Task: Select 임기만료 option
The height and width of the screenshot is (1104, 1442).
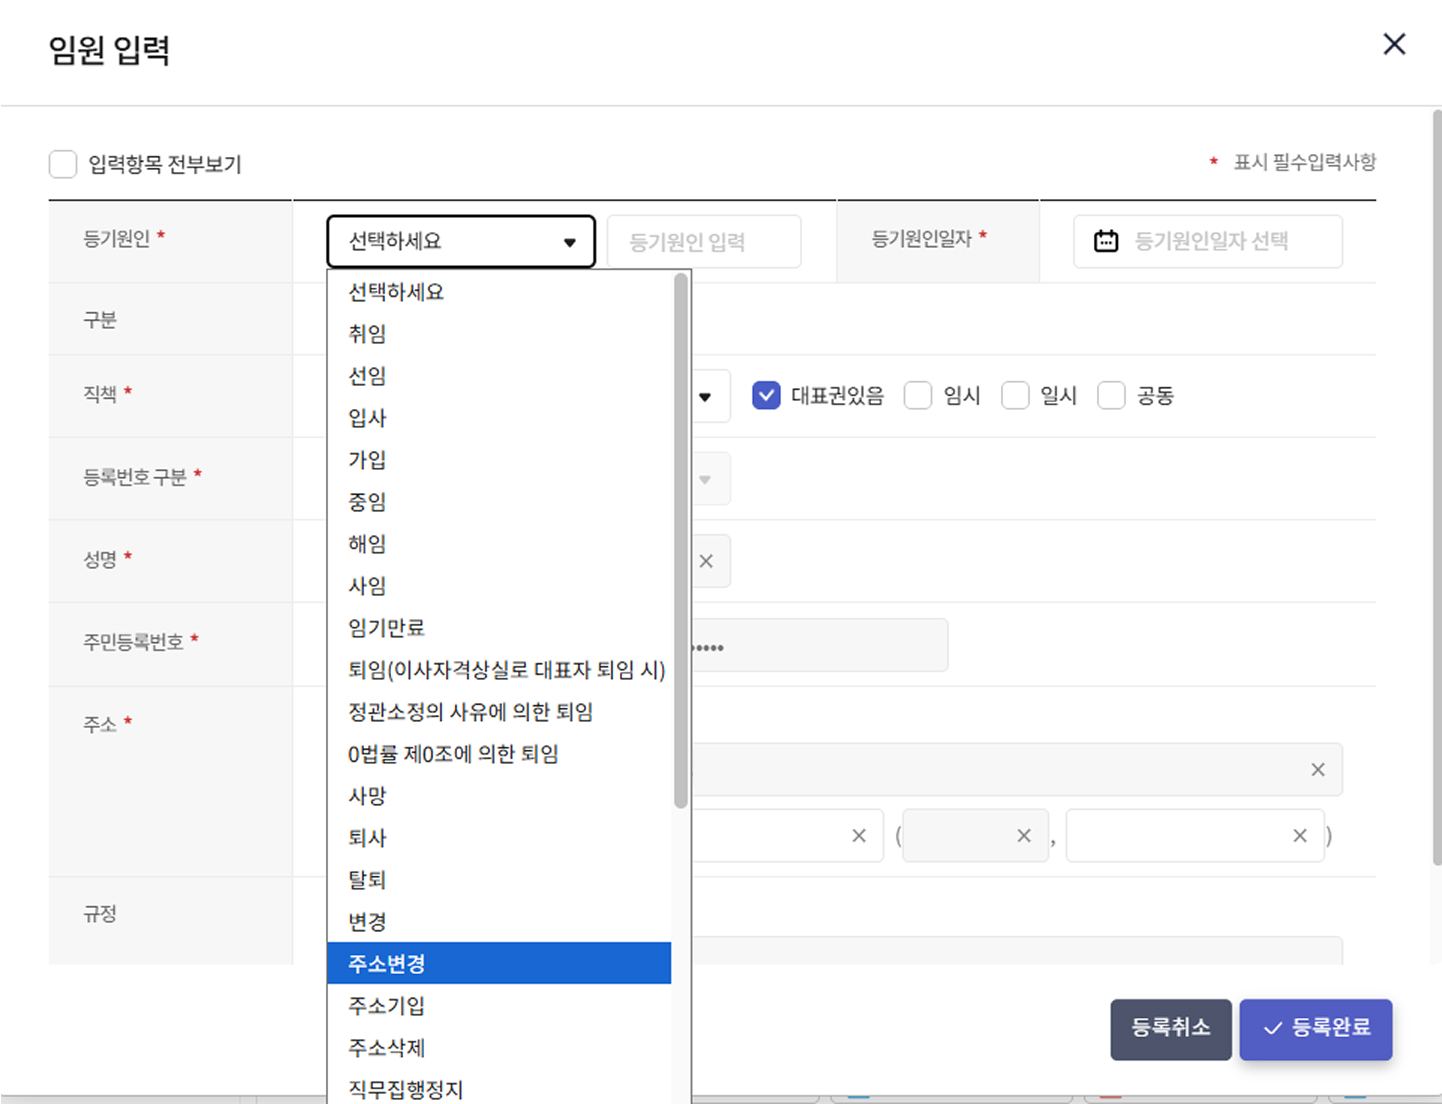Action: 499,628
